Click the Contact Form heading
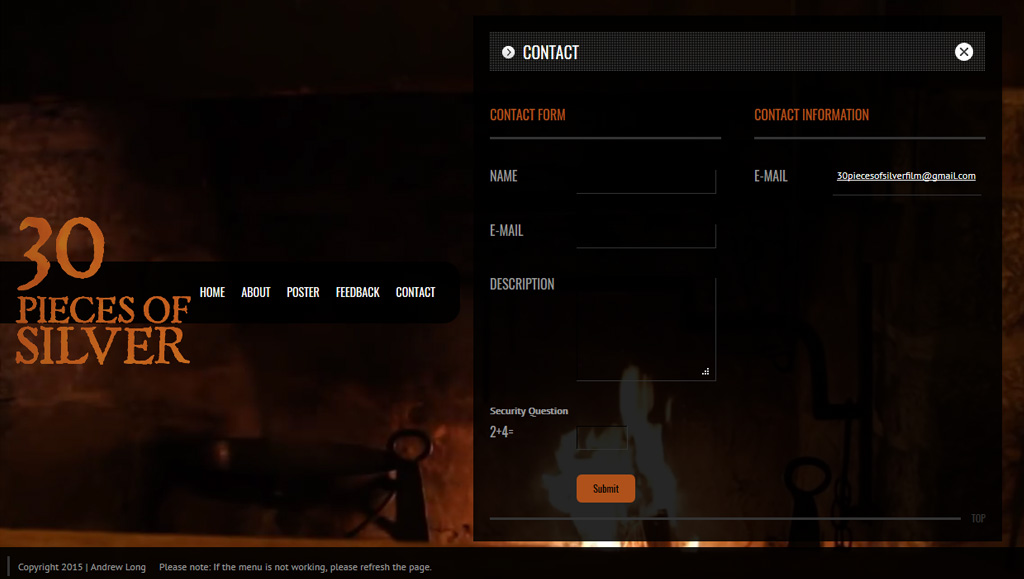Viewport: 1024px width, 579px height. (x=528, y=115)
